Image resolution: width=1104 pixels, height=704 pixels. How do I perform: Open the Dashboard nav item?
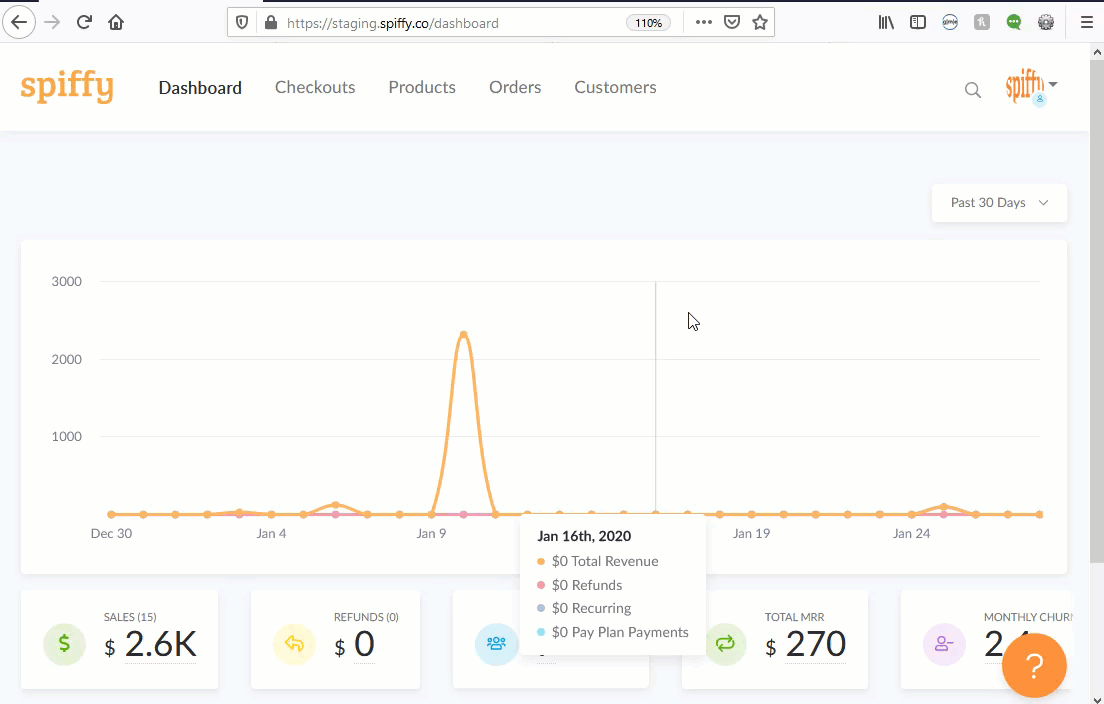(x=200, y=87)
